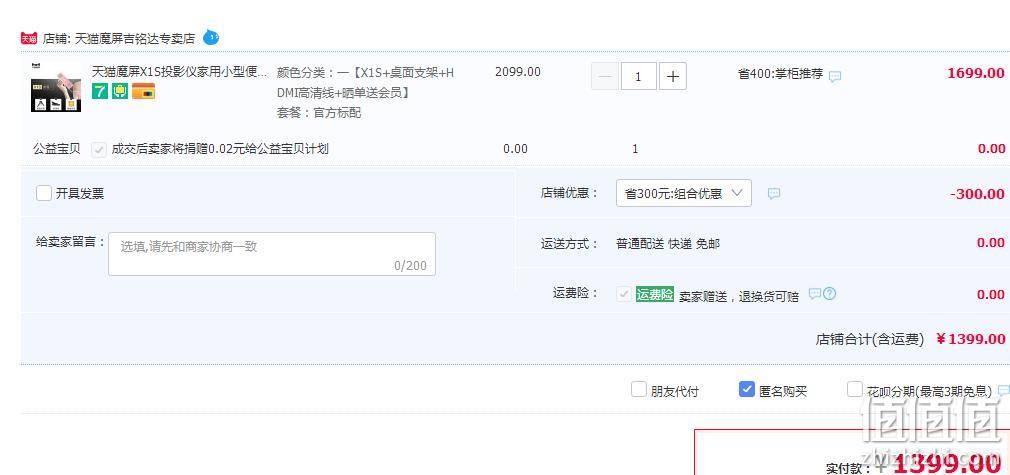Toggle the 公益宝贝 donation checkbox
The width and height of the screenshot is (1010, 475).
click(x=99, y=150)
